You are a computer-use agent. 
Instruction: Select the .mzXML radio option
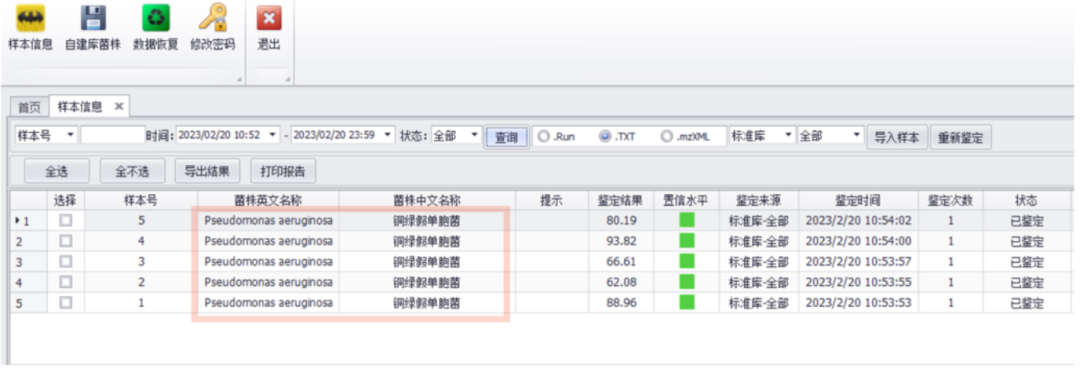coord(666,136)
